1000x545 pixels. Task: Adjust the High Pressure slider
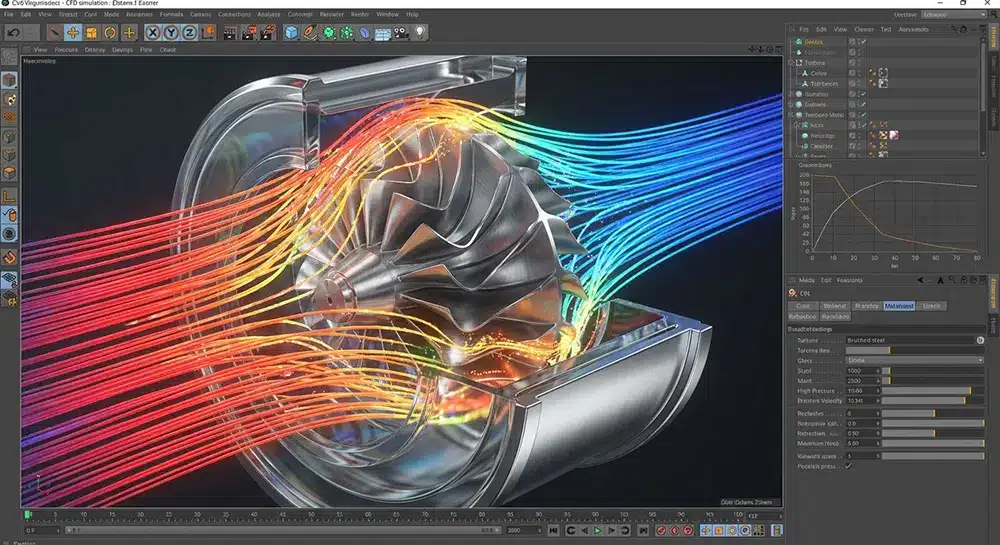[933, 391]
